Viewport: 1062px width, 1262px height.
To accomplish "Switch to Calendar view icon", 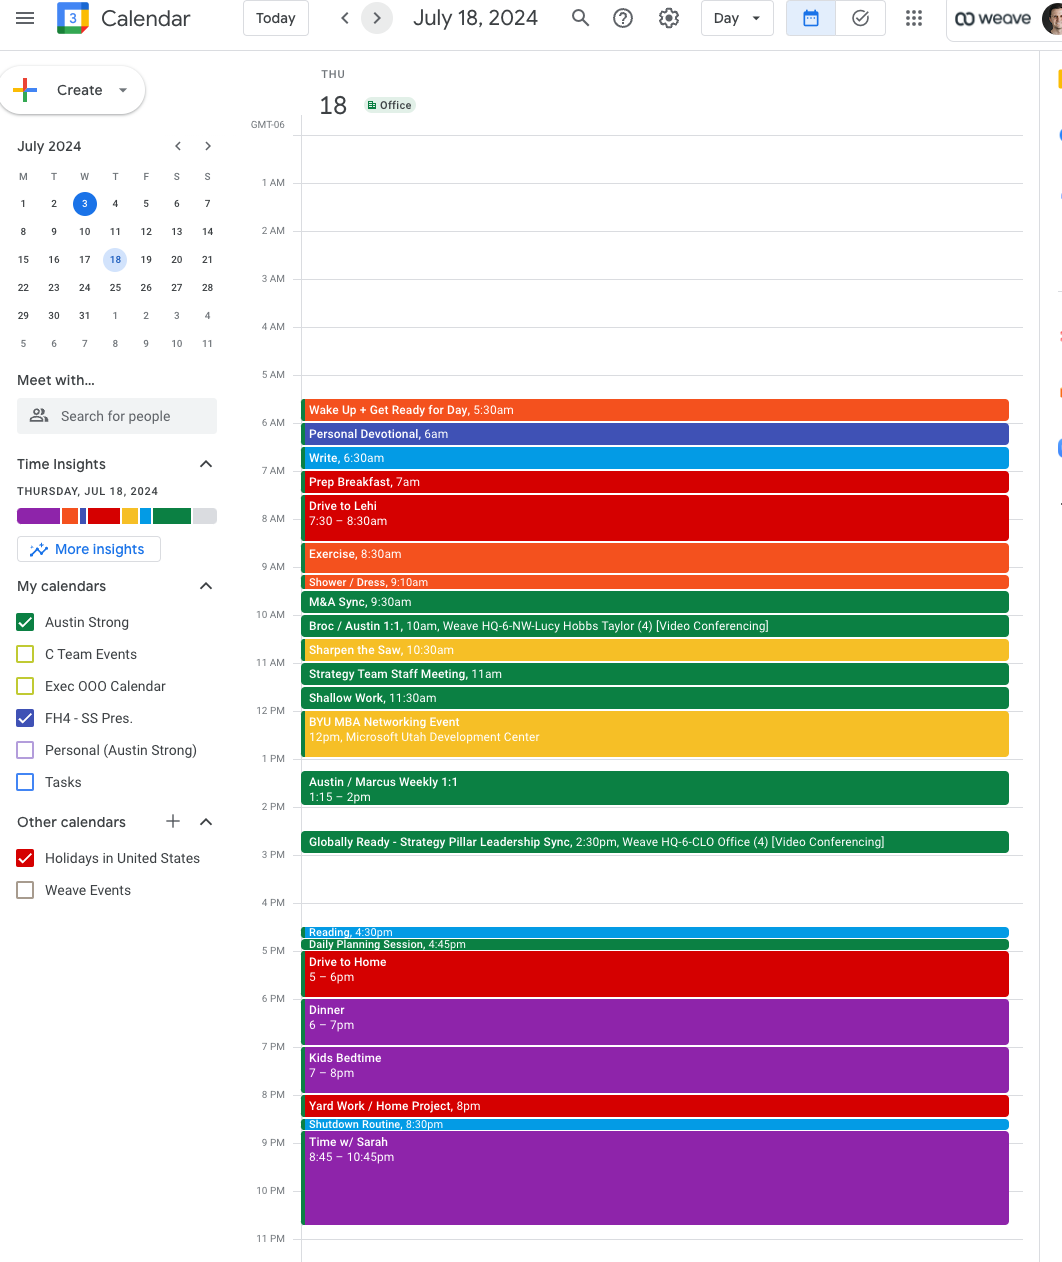I will click(x=811, y=18).
